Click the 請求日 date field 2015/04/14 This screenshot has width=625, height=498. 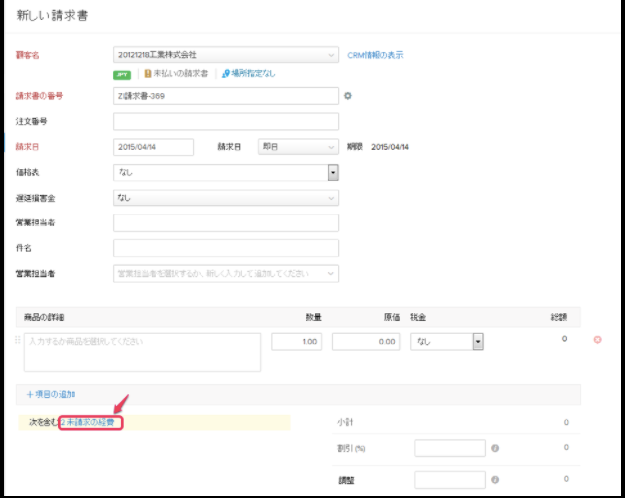coord(153,147)
